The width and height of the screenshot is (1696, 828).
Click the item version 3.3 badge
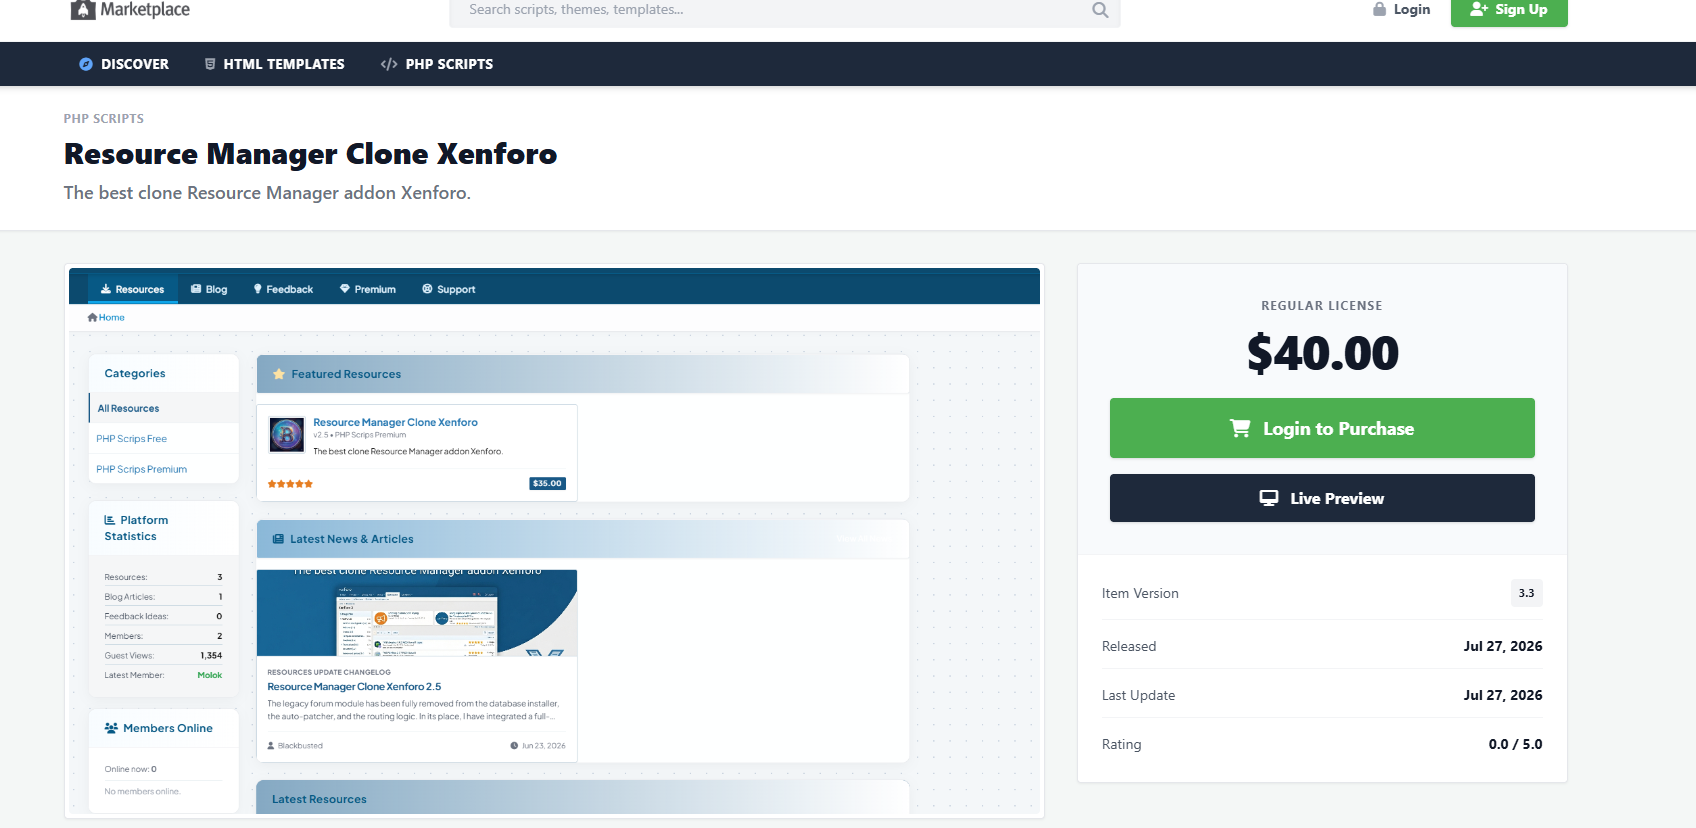(x=1526, y=593)
